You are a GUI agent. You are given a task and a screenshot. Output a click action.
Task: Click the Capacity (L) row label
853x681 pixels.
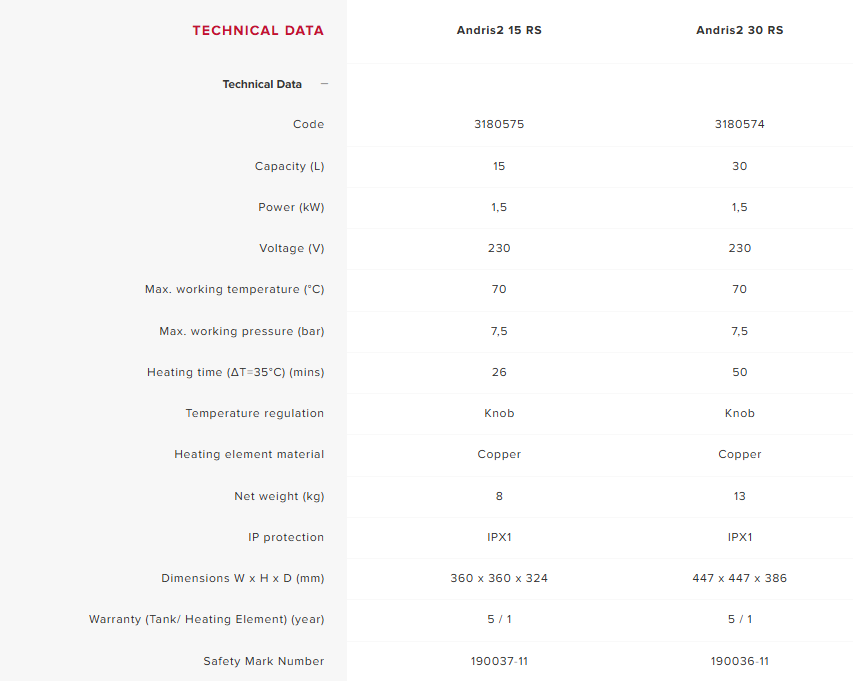click(x=289, y=166)
